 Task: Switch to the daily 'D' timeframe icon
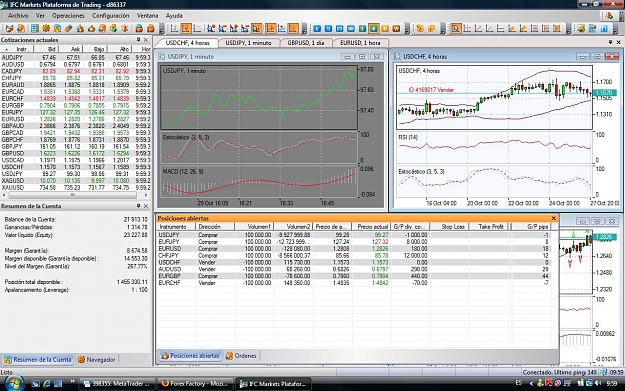click(385, 29)
